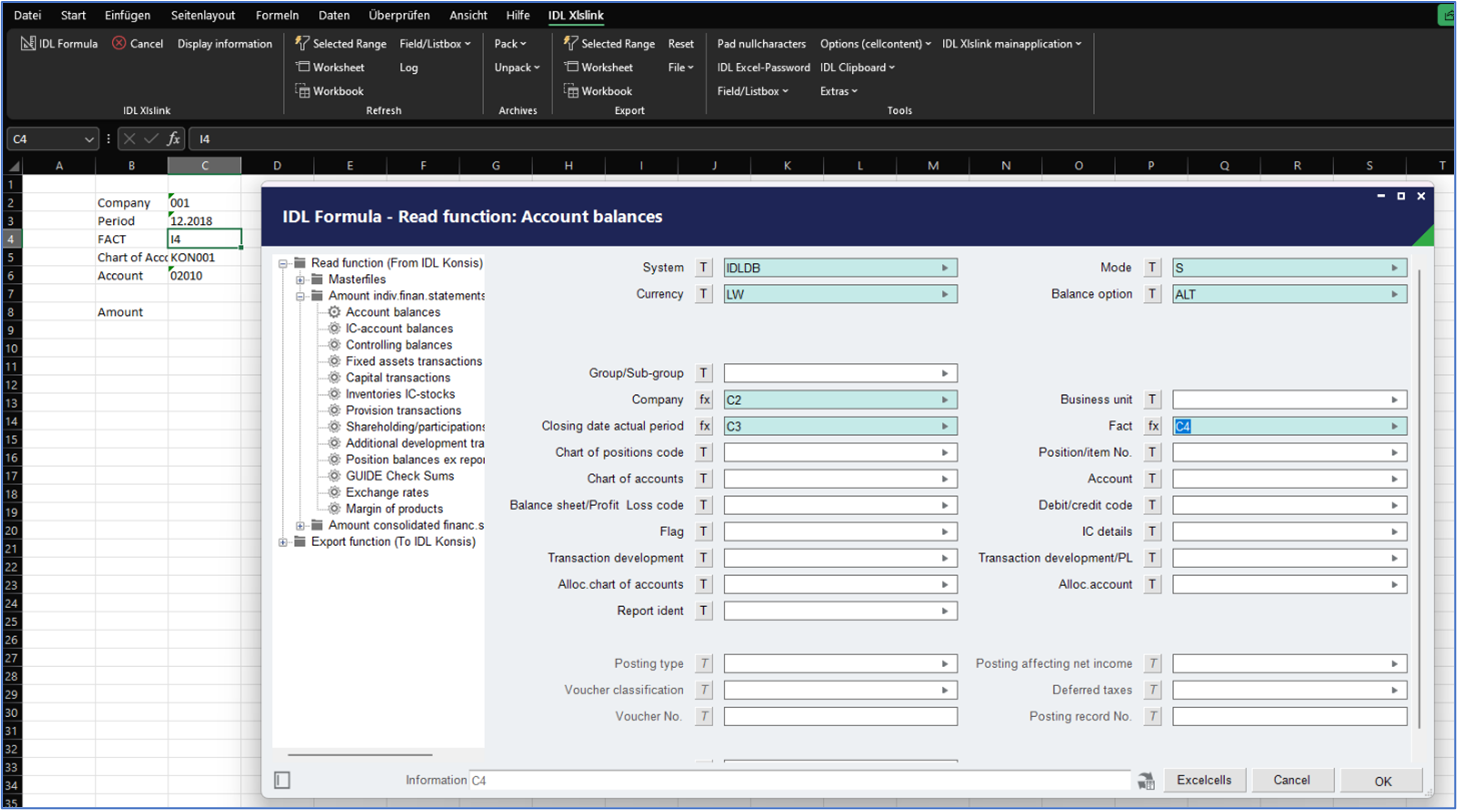1457x810 pixels.
Task: Open the Überprüfen ribbon tab
Action: point(400,15)
